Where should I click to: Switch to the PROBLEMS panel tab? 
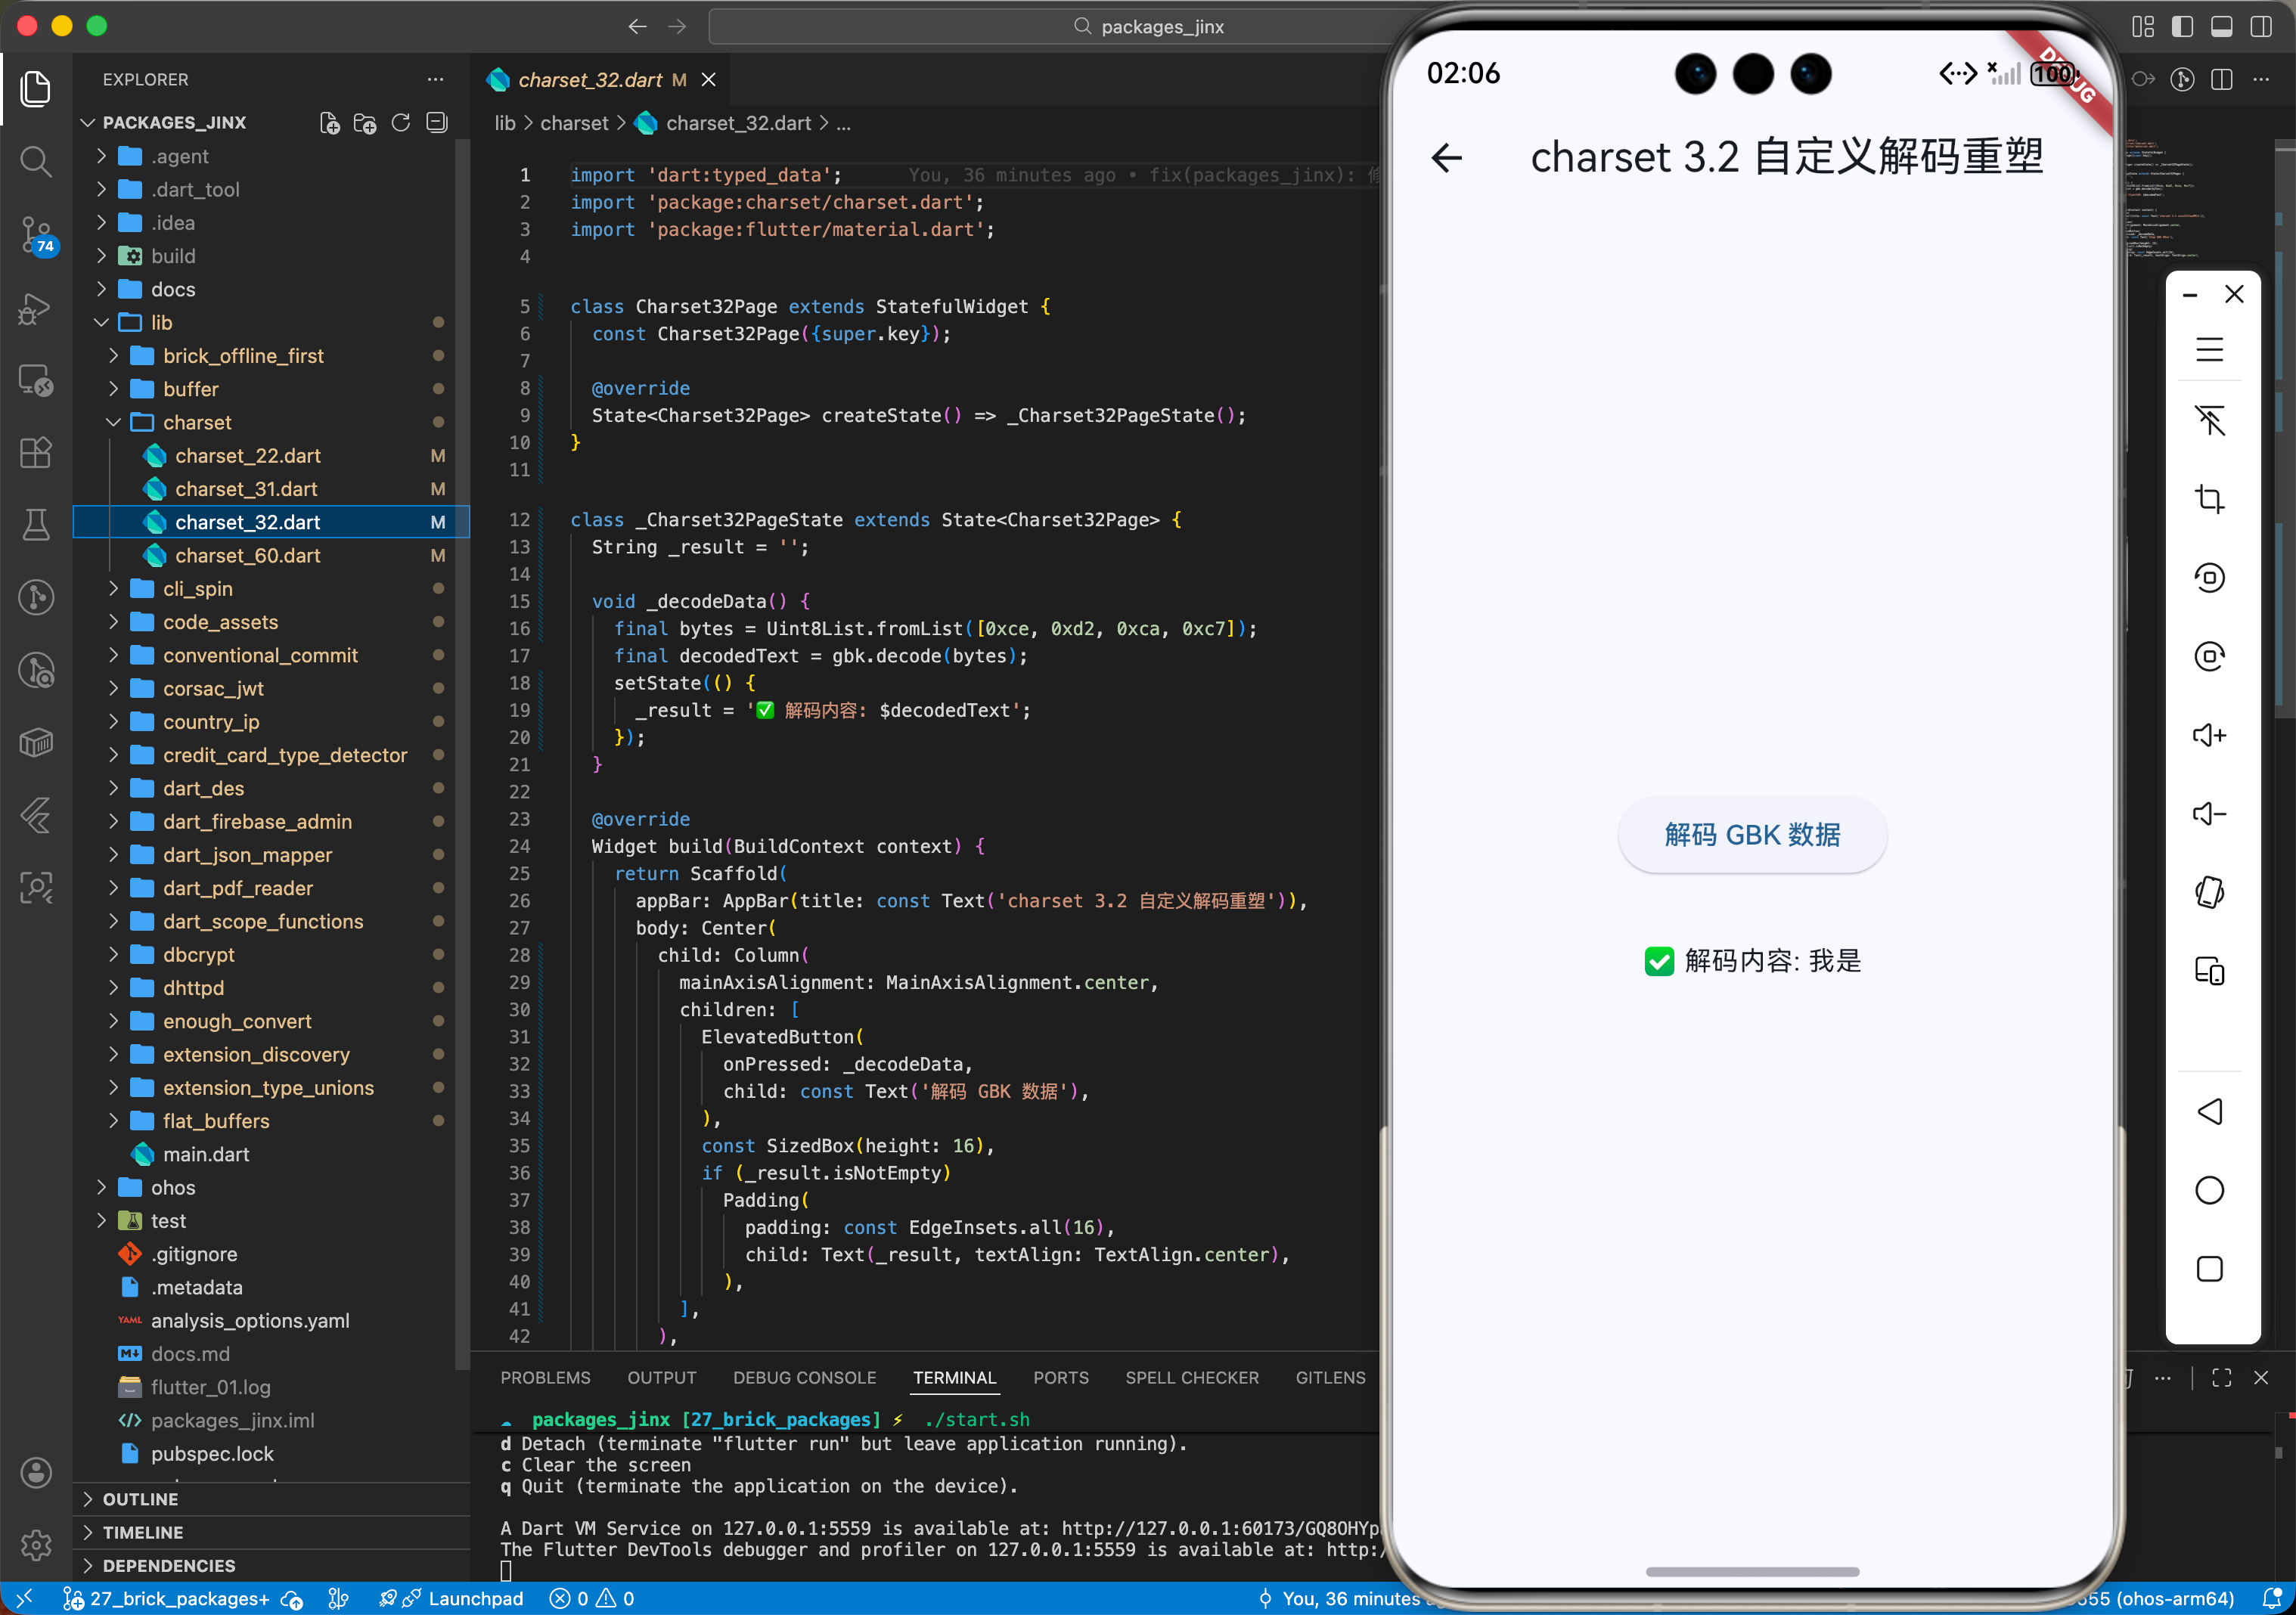tap(545, 1378)
